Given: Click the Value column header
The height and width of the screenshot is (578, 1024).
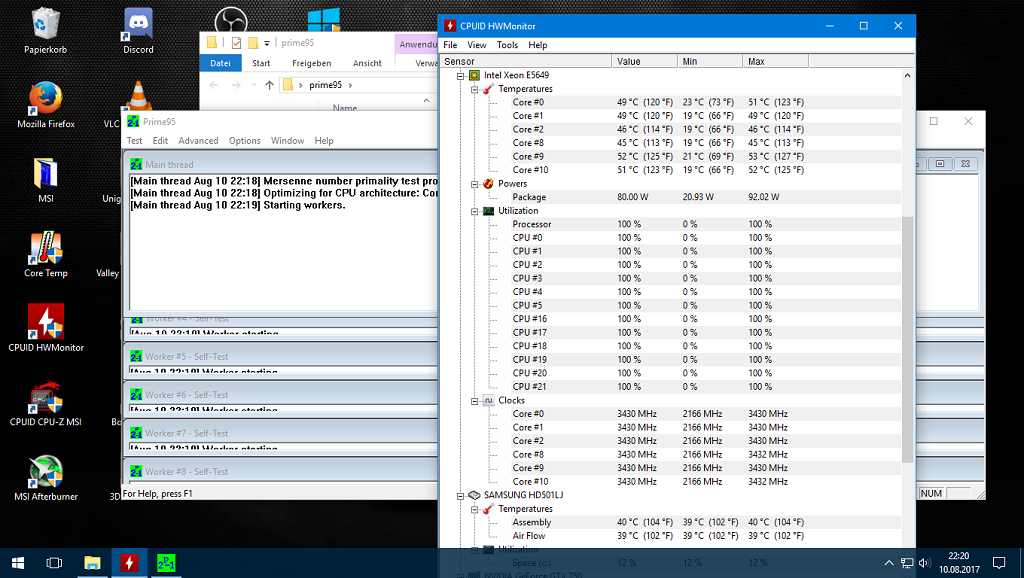Looking at the screenshot, I should coord(645,61).
